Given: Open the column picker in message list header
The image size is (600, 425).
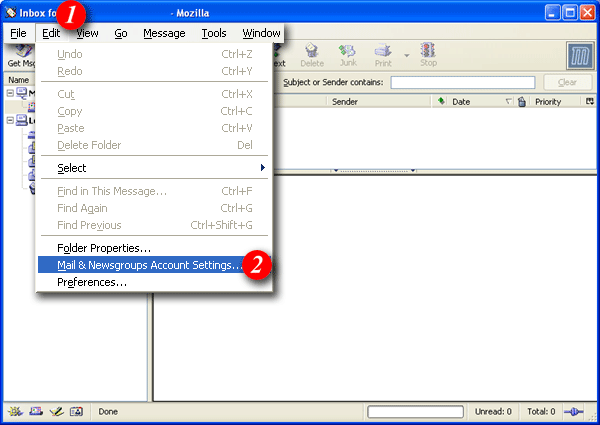Looking at the screenshot, I should tap(590, 101).
